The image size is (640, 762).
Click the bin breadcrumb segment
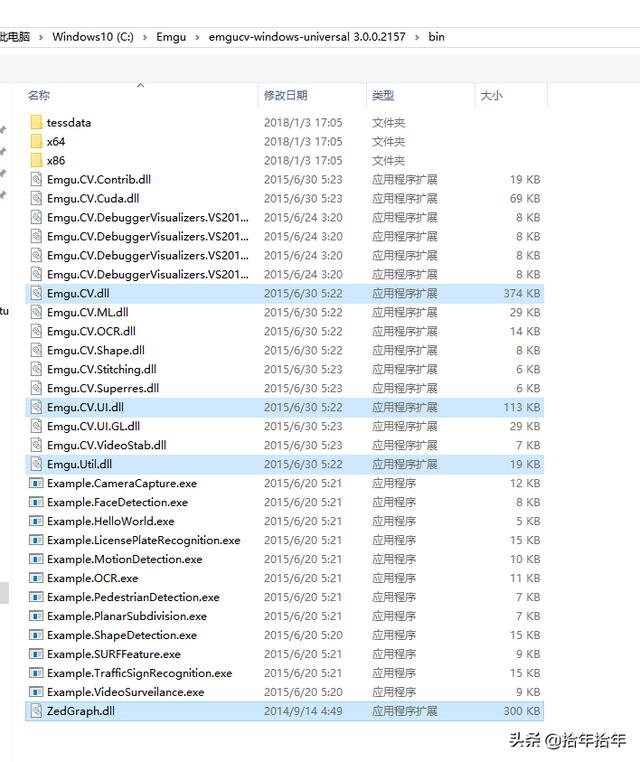click(x=436, y=37)
